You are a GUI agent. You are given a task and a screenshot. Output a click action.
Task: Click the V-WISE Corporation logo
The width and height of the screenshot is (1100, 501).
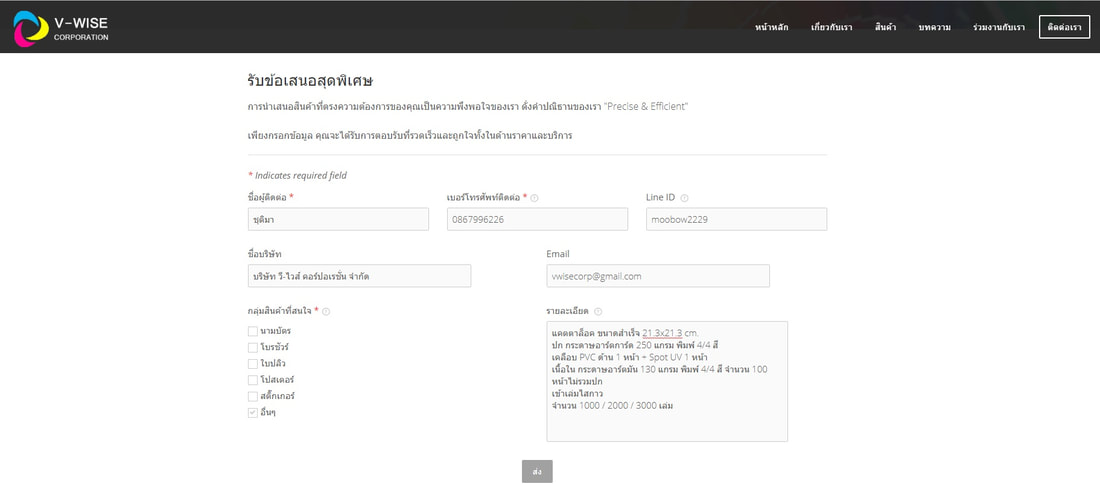61,28
